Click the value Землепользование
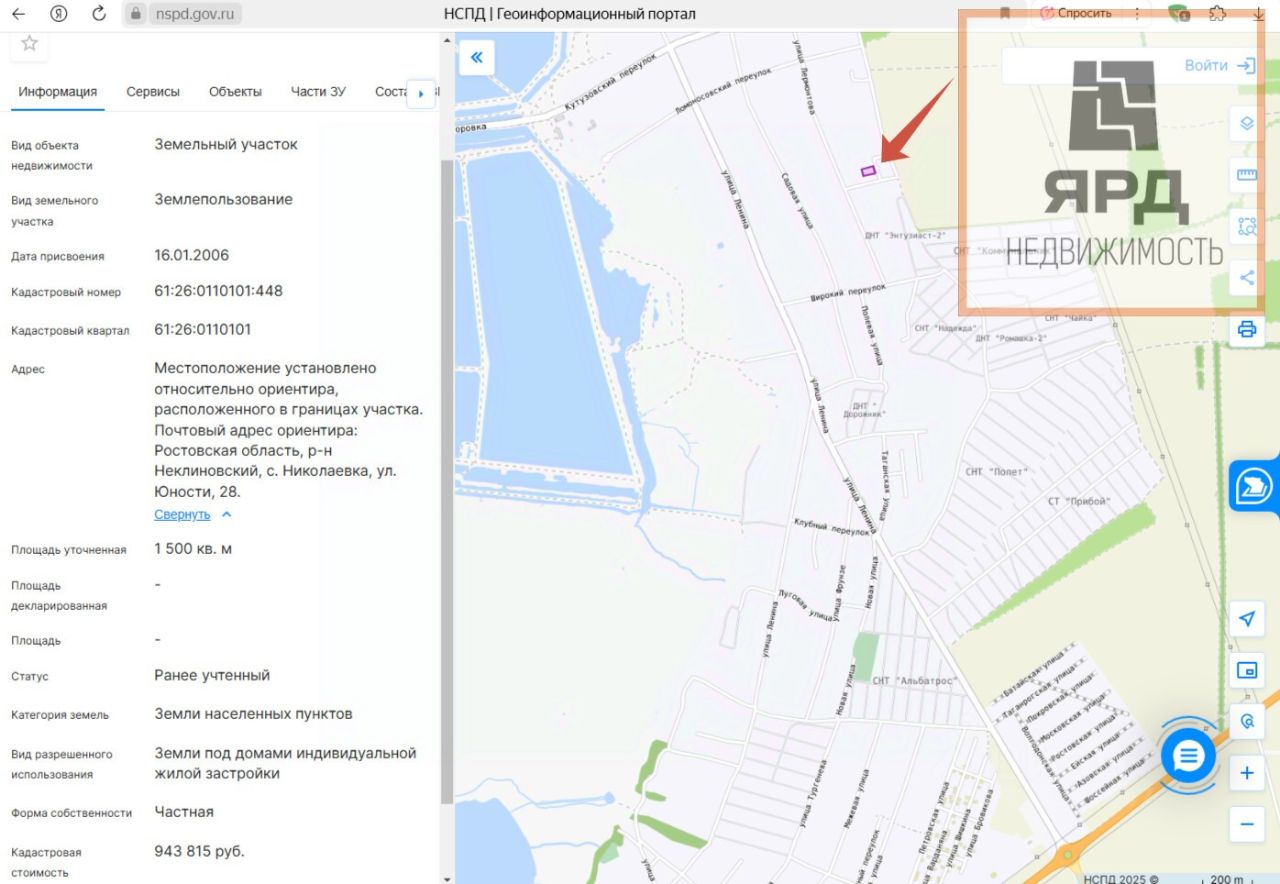The height and width of the screenshot is (884, 1280). coord(223,199)
